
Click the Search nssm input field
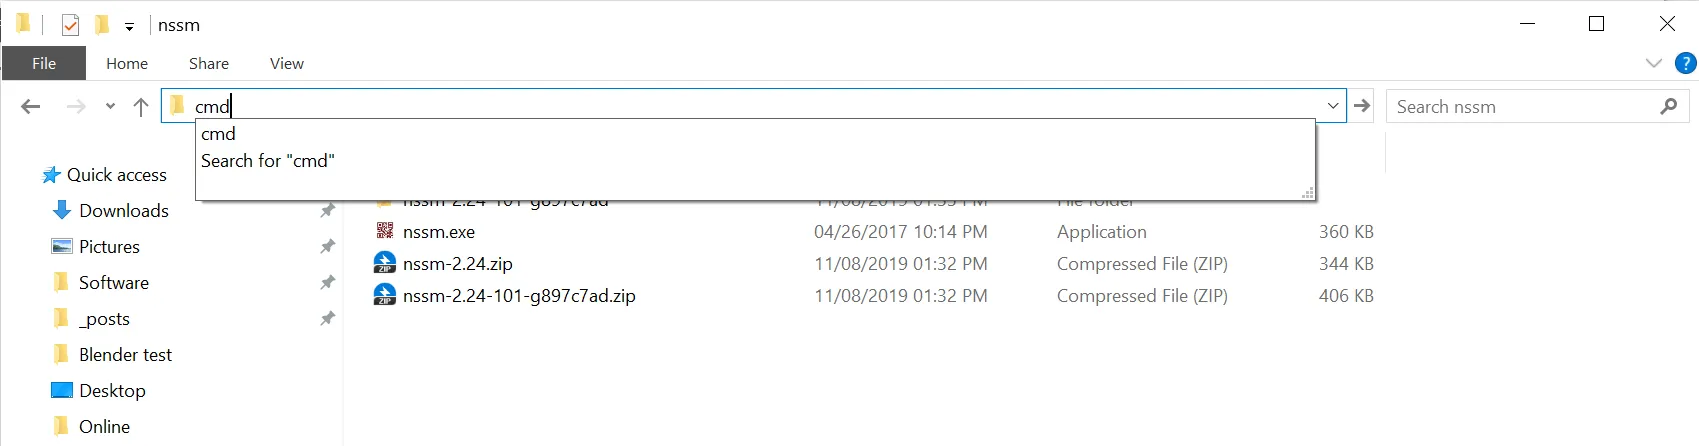pos(1520,107)
